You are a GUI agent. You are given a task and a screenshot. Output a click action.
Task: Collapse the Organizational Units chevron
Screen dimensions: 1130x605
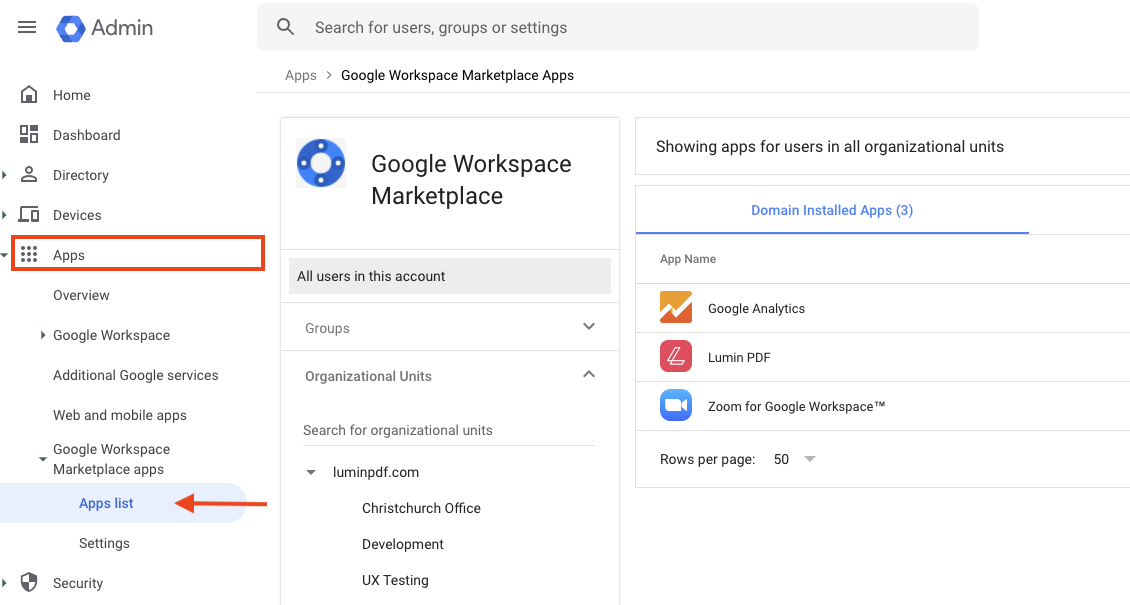[589, 375]
